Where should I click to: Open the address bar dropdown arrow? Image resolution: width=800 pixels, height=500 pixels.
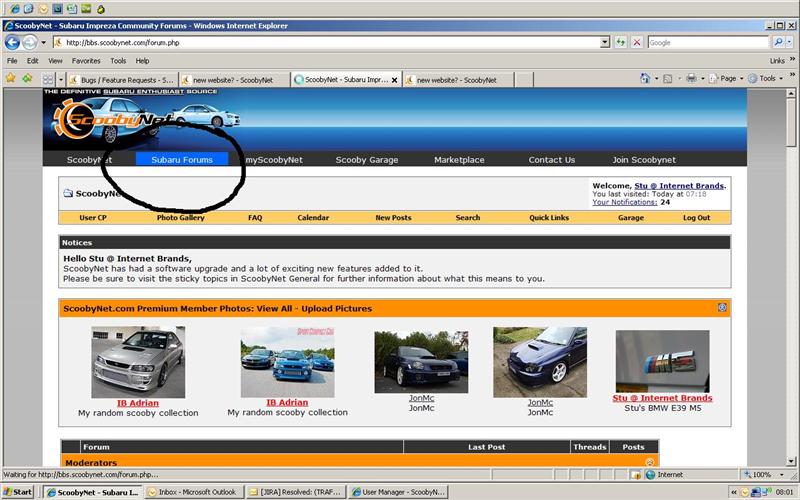pos(605,42)
